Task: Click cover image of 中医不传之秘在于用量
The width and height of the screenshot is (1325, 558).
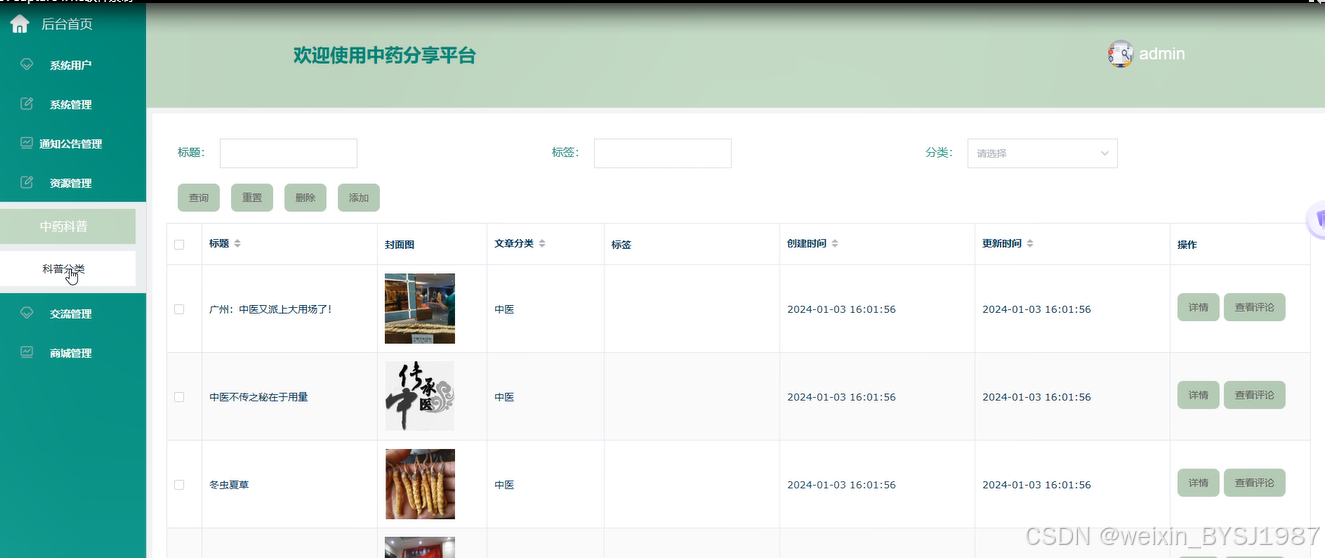Action: tap(420, 396)
